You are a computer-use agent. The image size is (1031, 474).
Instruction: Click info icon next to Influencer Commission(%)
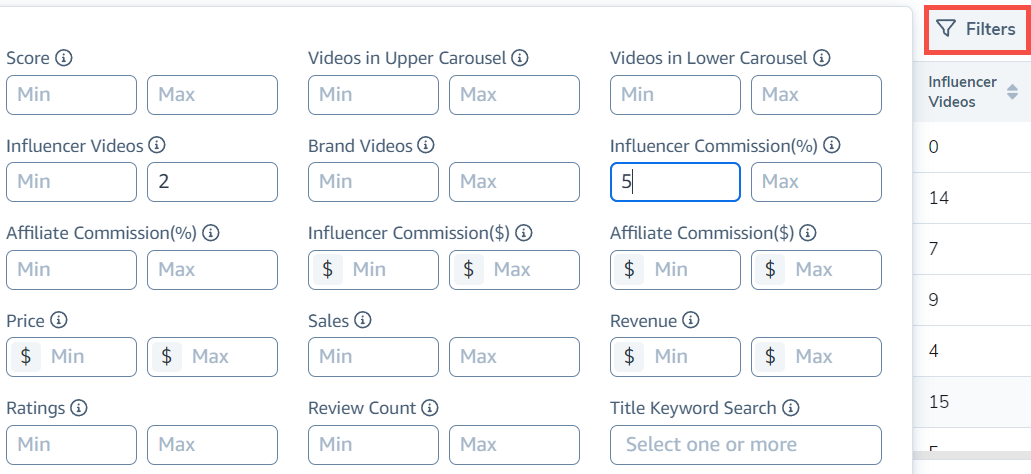pyautogui.click(x=832, y=145)
